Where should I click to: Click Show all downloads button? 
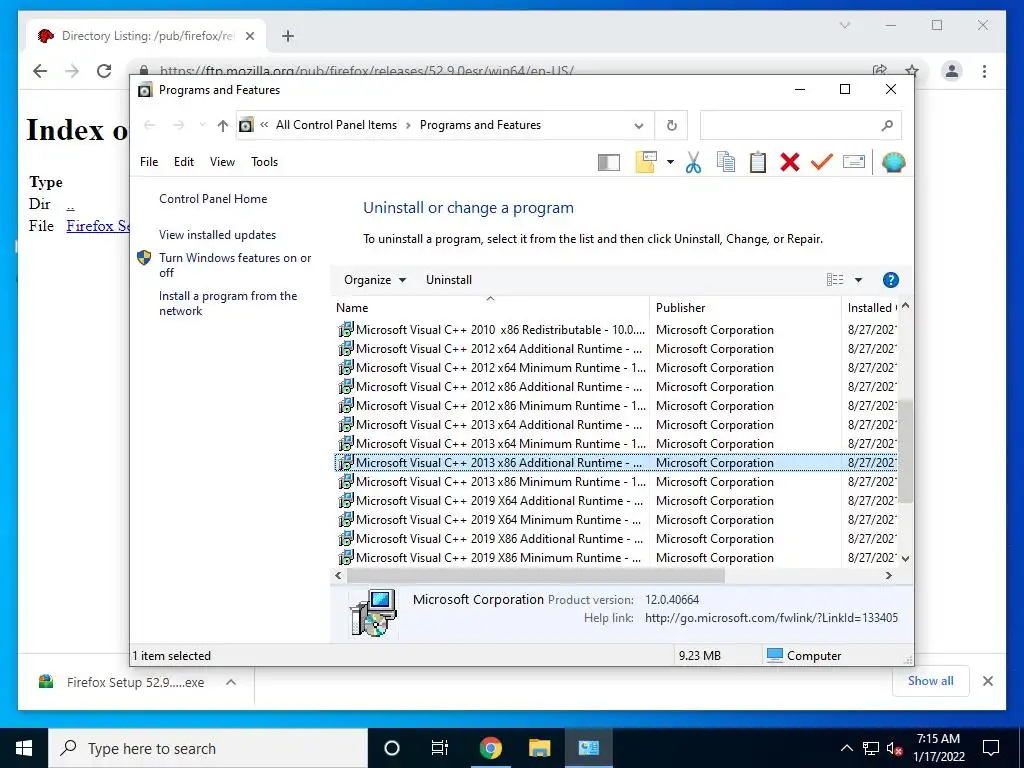tap(930, 681)
